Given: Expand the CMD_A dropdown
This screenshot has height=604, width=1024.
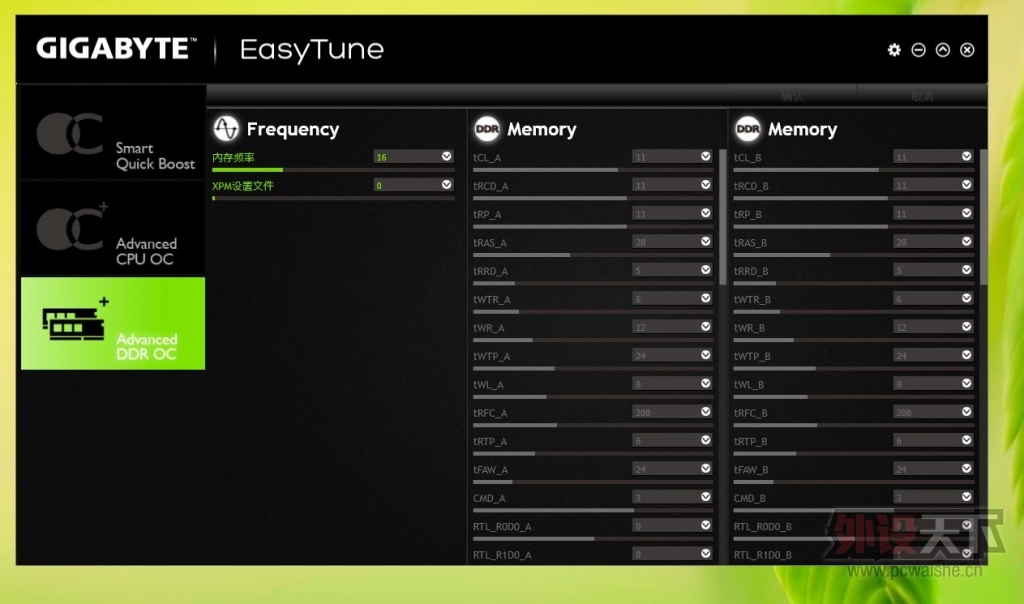Looking at the screenshot, I should (x=706, y=497).
